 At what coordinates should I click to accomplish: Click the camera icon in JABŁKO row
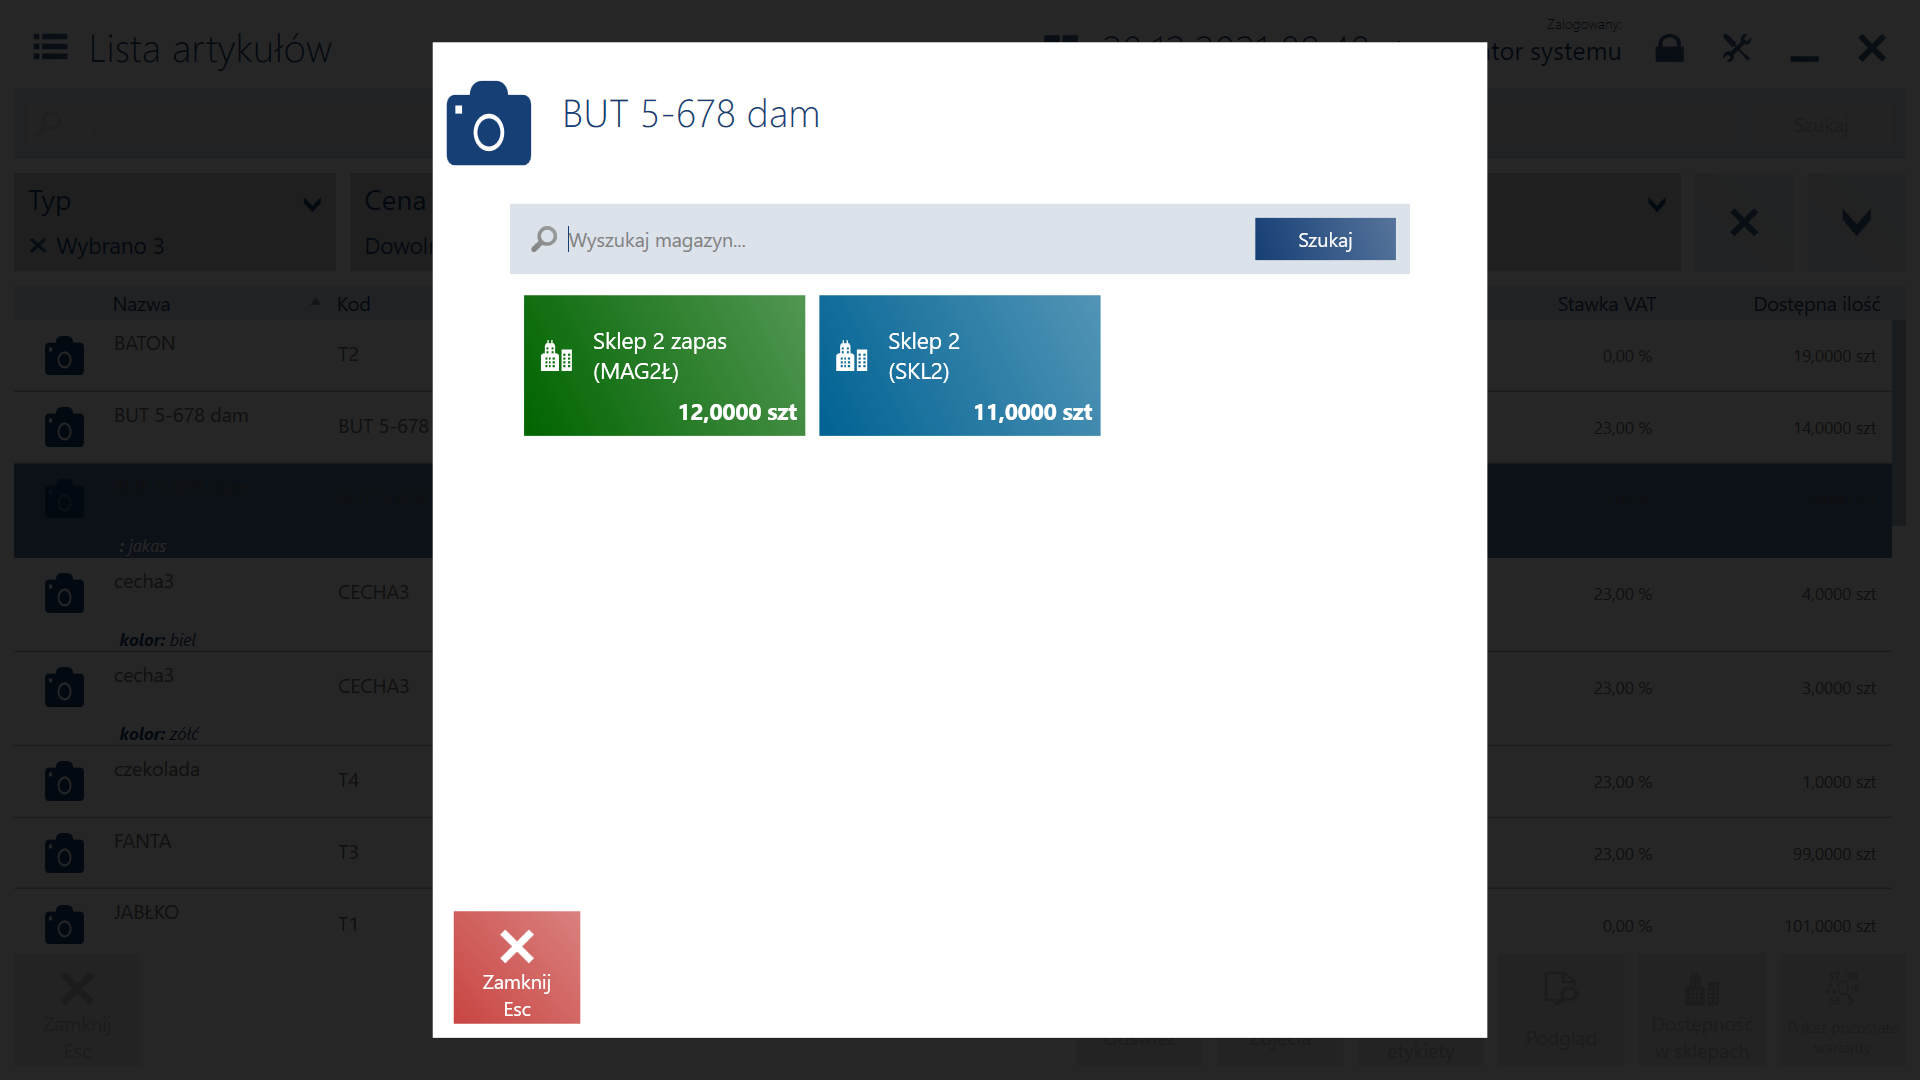[64, 925]
